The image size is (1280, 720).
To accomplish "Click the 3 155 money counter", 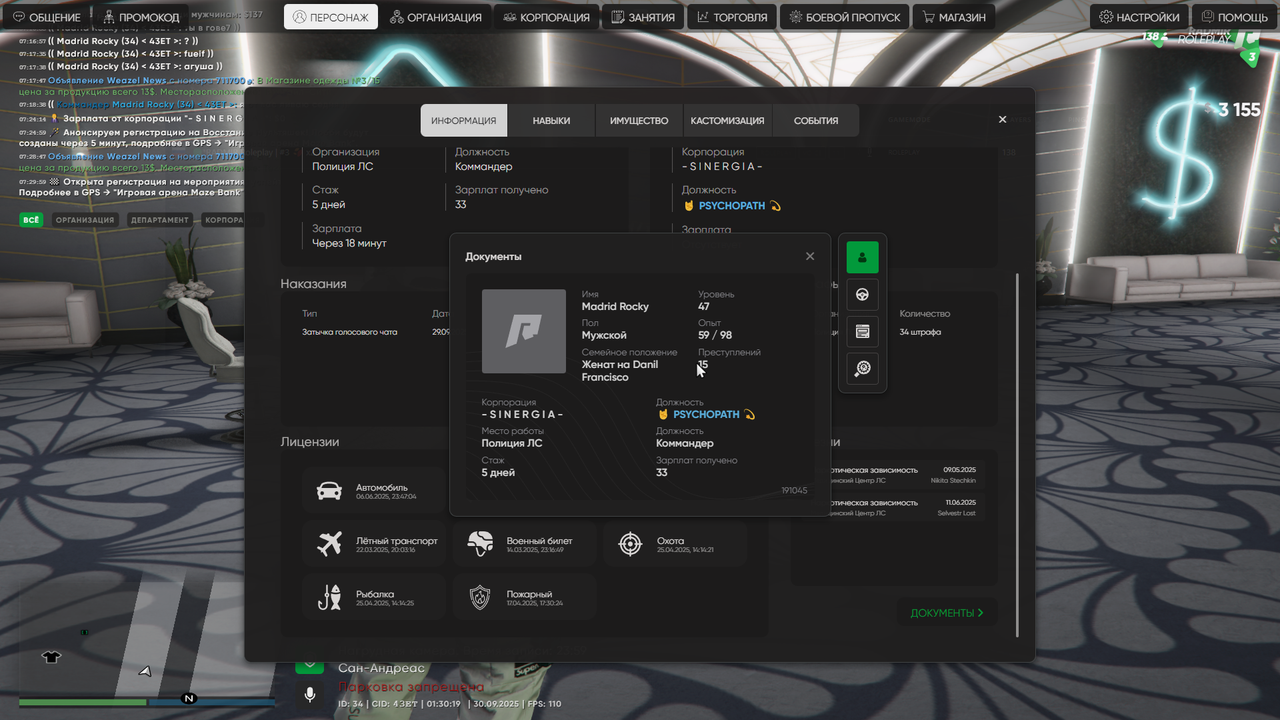I will pos(1239,110).
